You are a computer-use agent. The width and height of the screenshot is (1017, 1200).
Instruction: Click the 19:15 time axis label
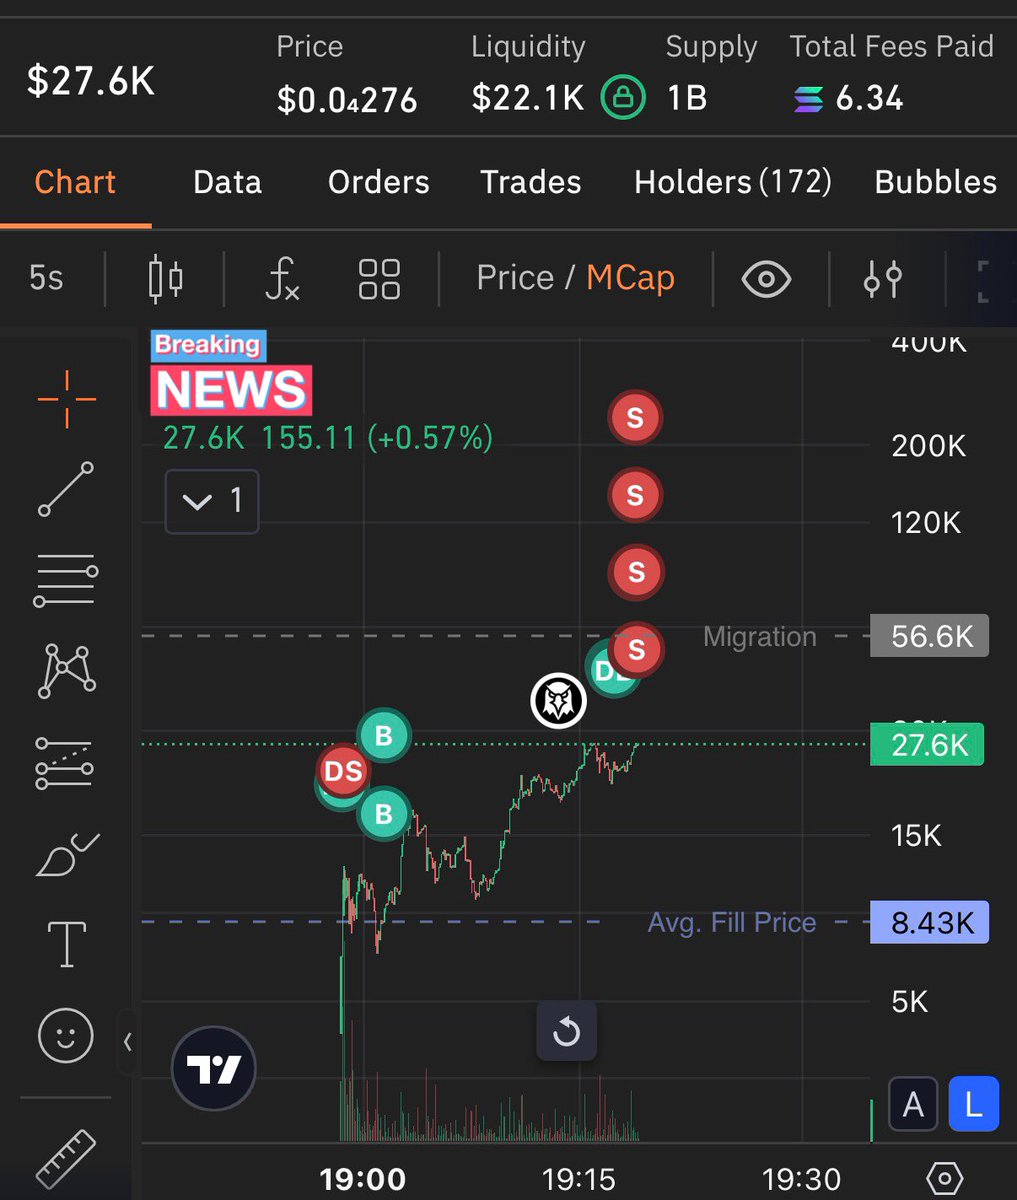tap(579, 1179)
